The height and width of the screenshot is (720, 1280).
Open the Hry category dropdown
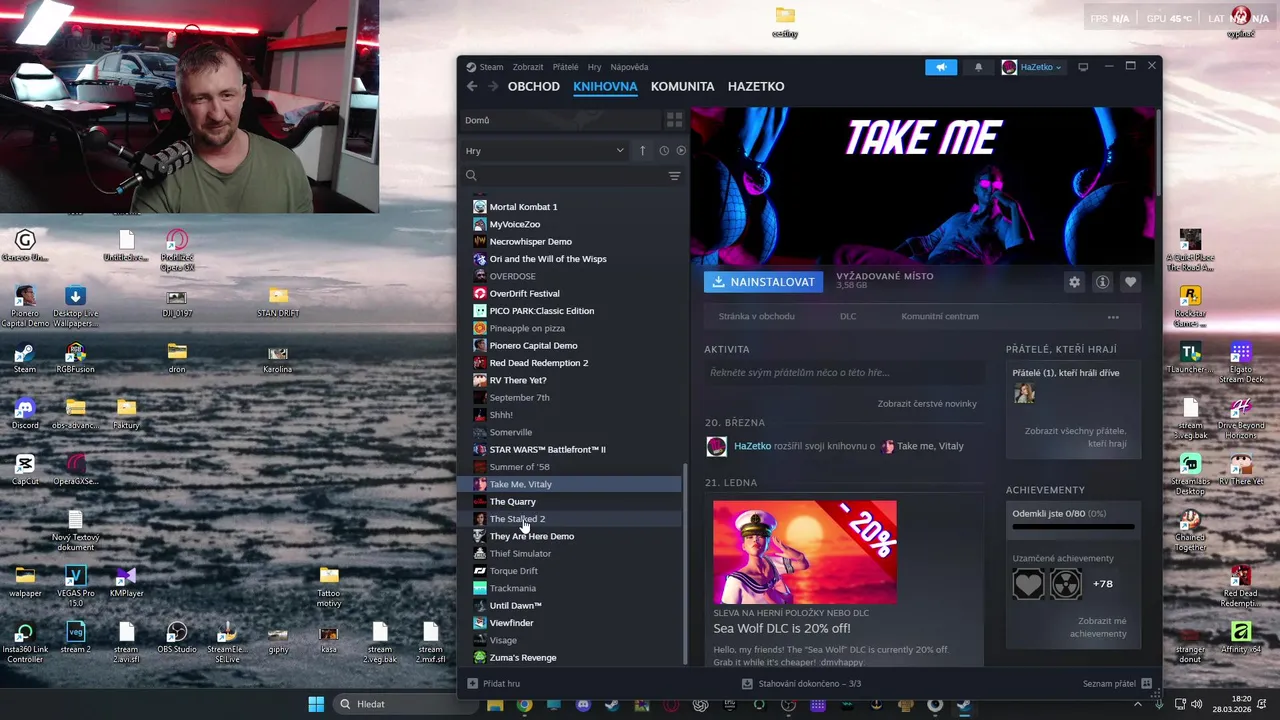pyautogui.click(x=545, y=151)
